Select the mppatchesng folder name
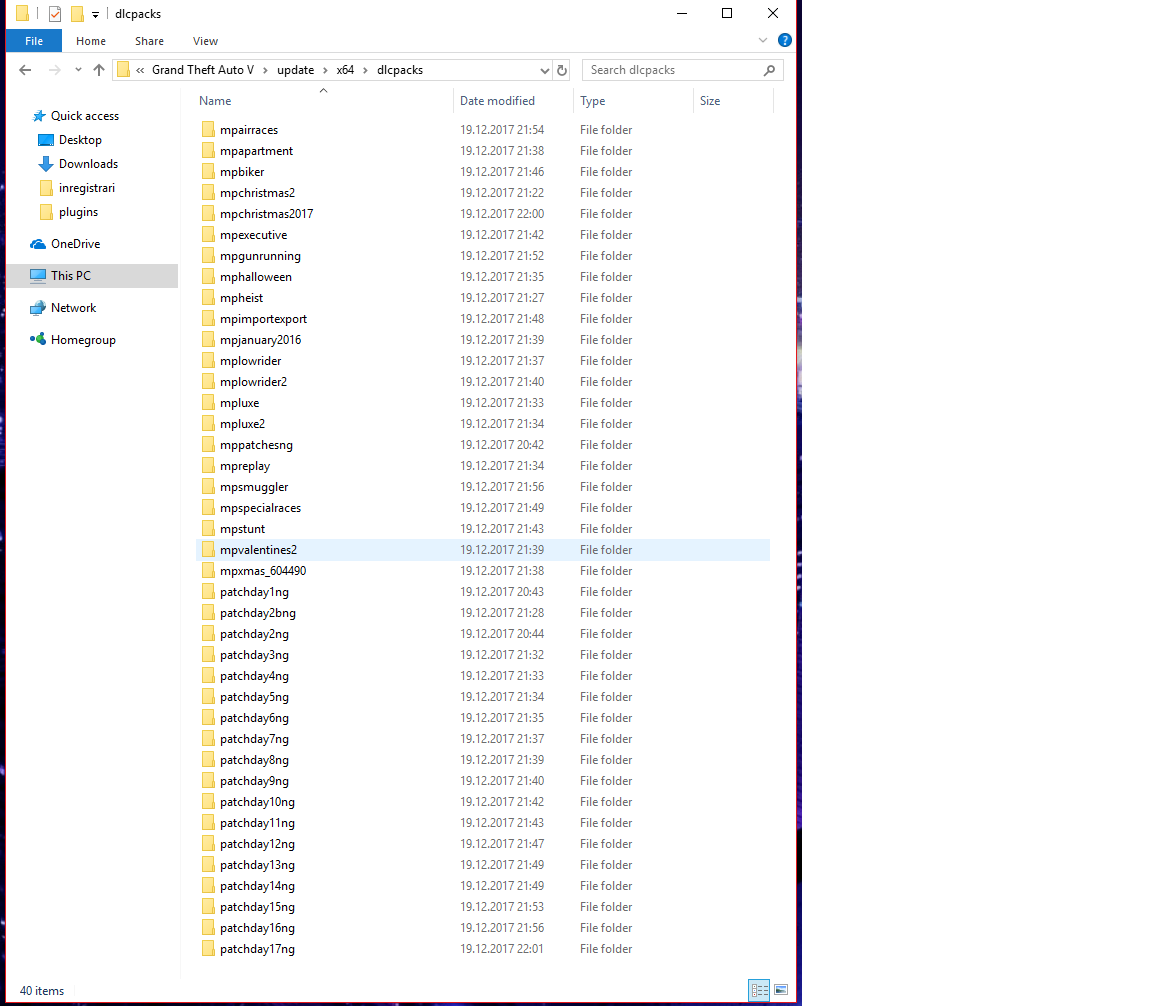This screenshot has width=1152, height=1006. click(x=256, y=445)
